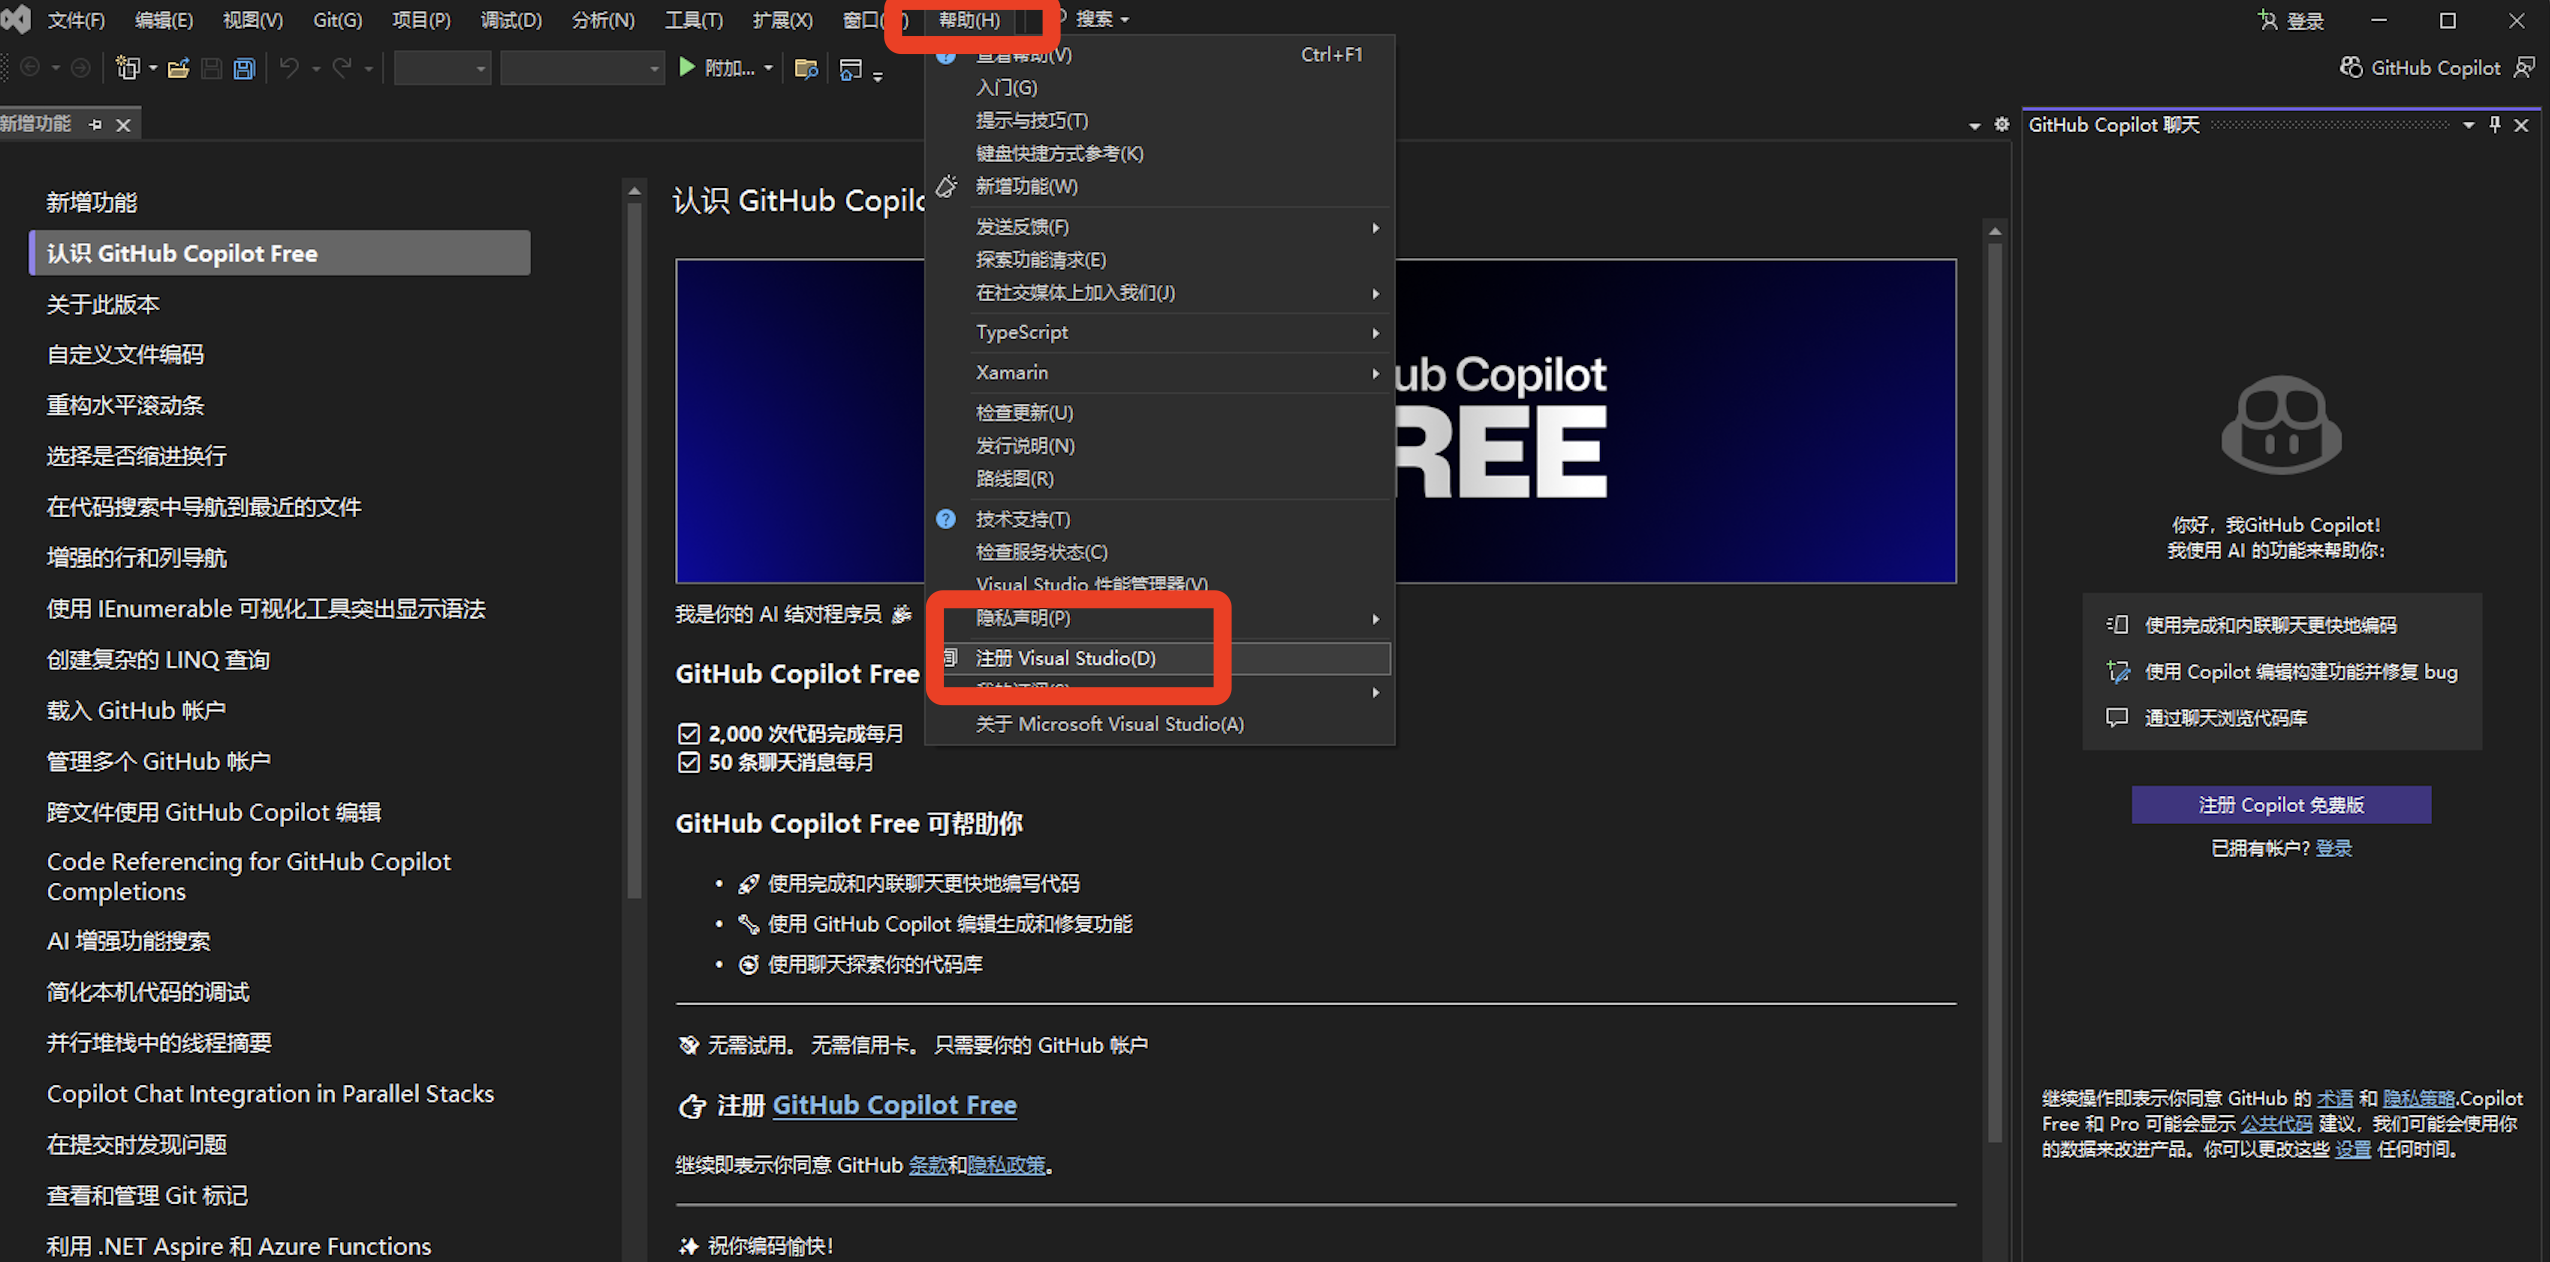Select the Redo icon on the toolbar
Screen dimensions: 2550x1262
345,67
